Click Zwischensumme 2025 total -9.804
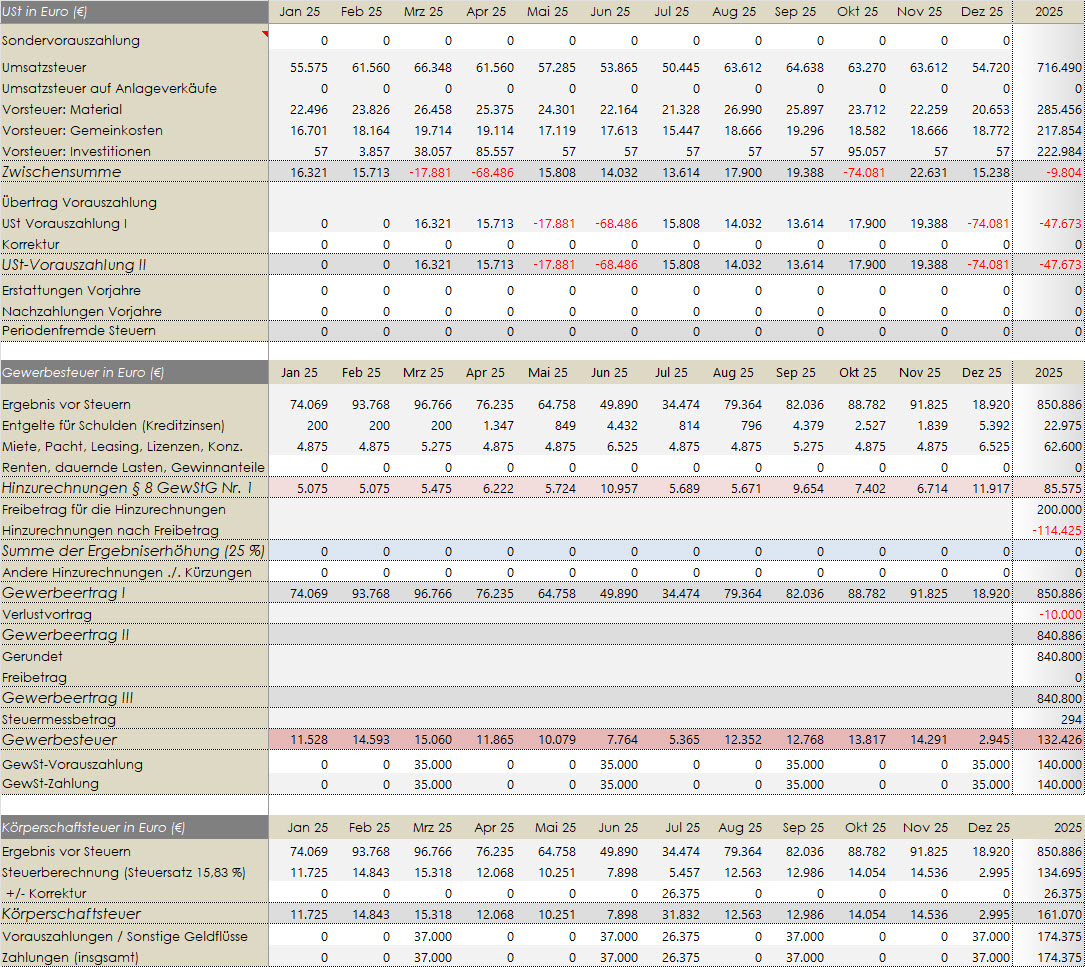 (1064, 172)
